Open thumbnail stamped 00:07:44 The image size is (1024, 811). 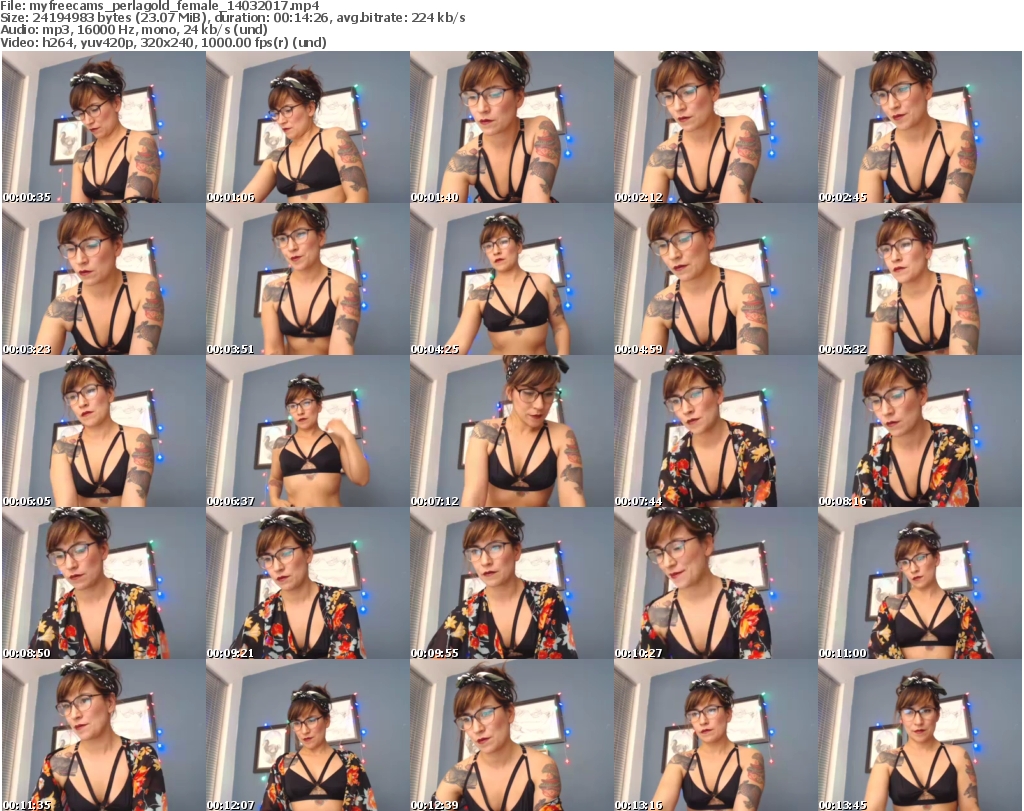tap(716, 431)
